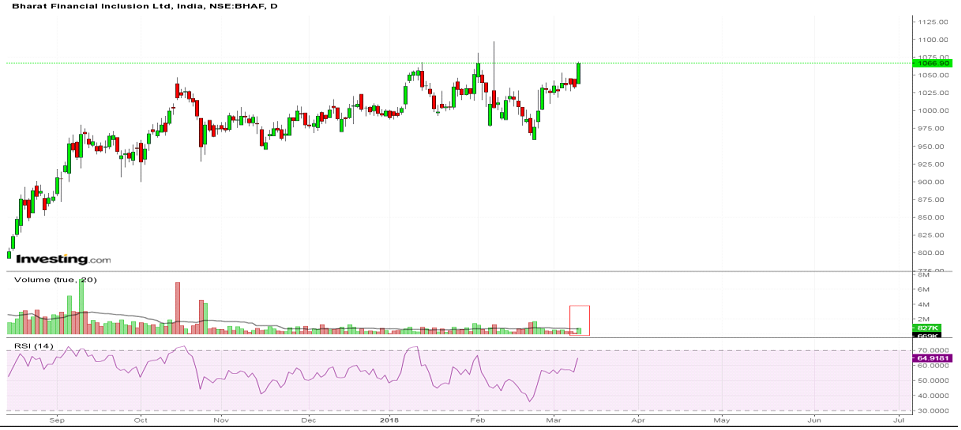Click the Sep label on time axis
961x430 pixels.
pyautogui.click(x=57, y=420)
